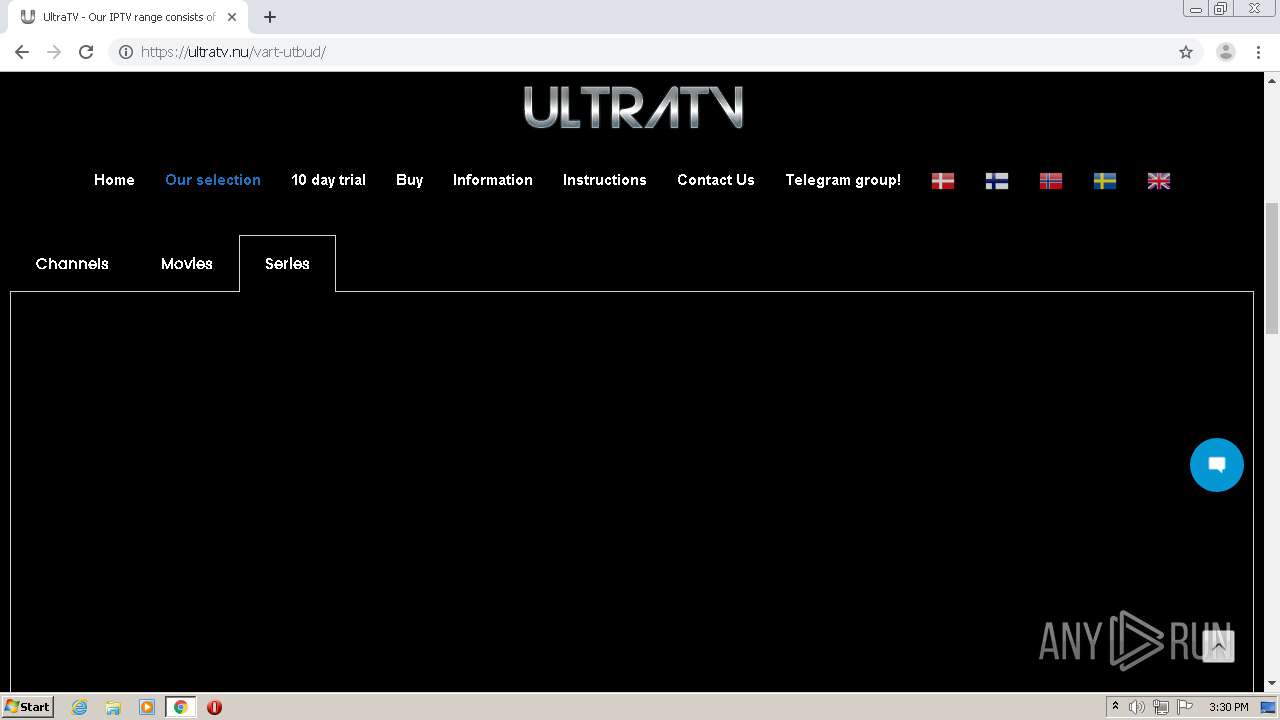Click the UltraTV logo
The image size is (1280, 720).
point(633,107)
